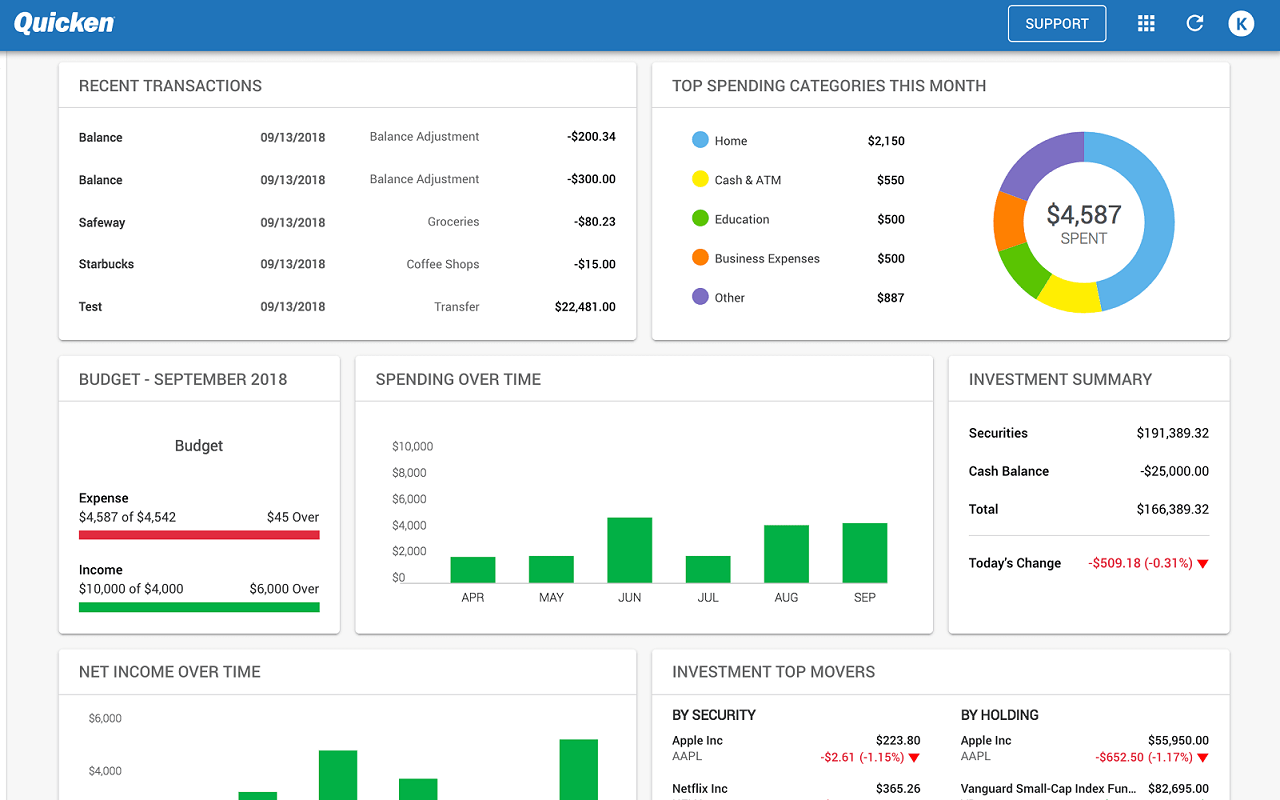Click the yellow Cash & ATM dot

[700, 179]
